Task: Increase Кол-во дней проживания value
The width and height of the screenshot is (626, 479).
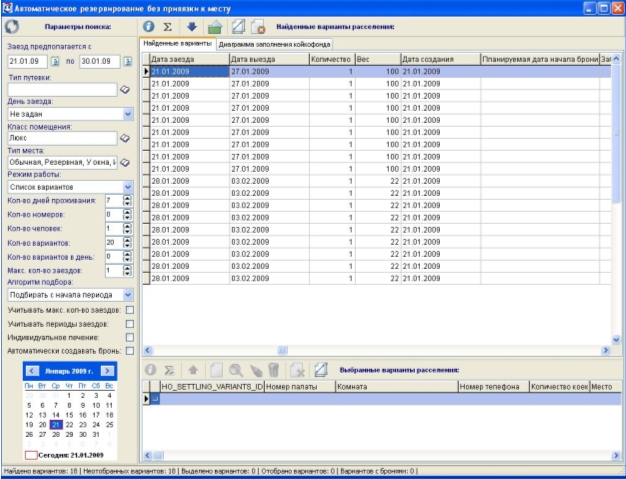Action: pos(127,198)
